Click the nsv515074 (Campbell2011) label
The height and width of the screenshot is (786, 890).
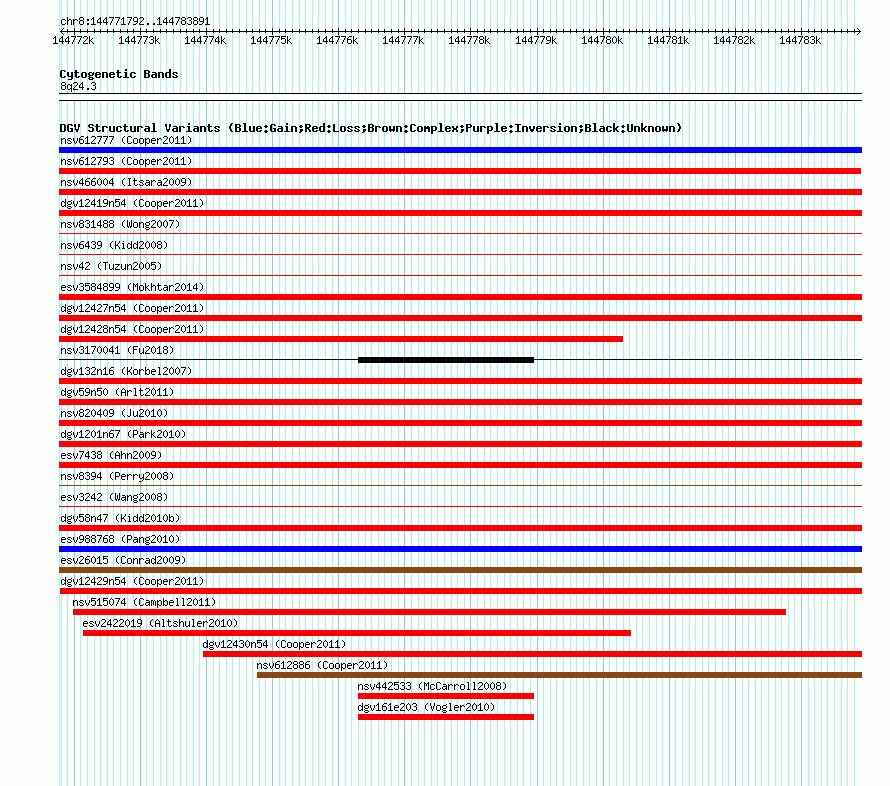click(x=144, y=602)
